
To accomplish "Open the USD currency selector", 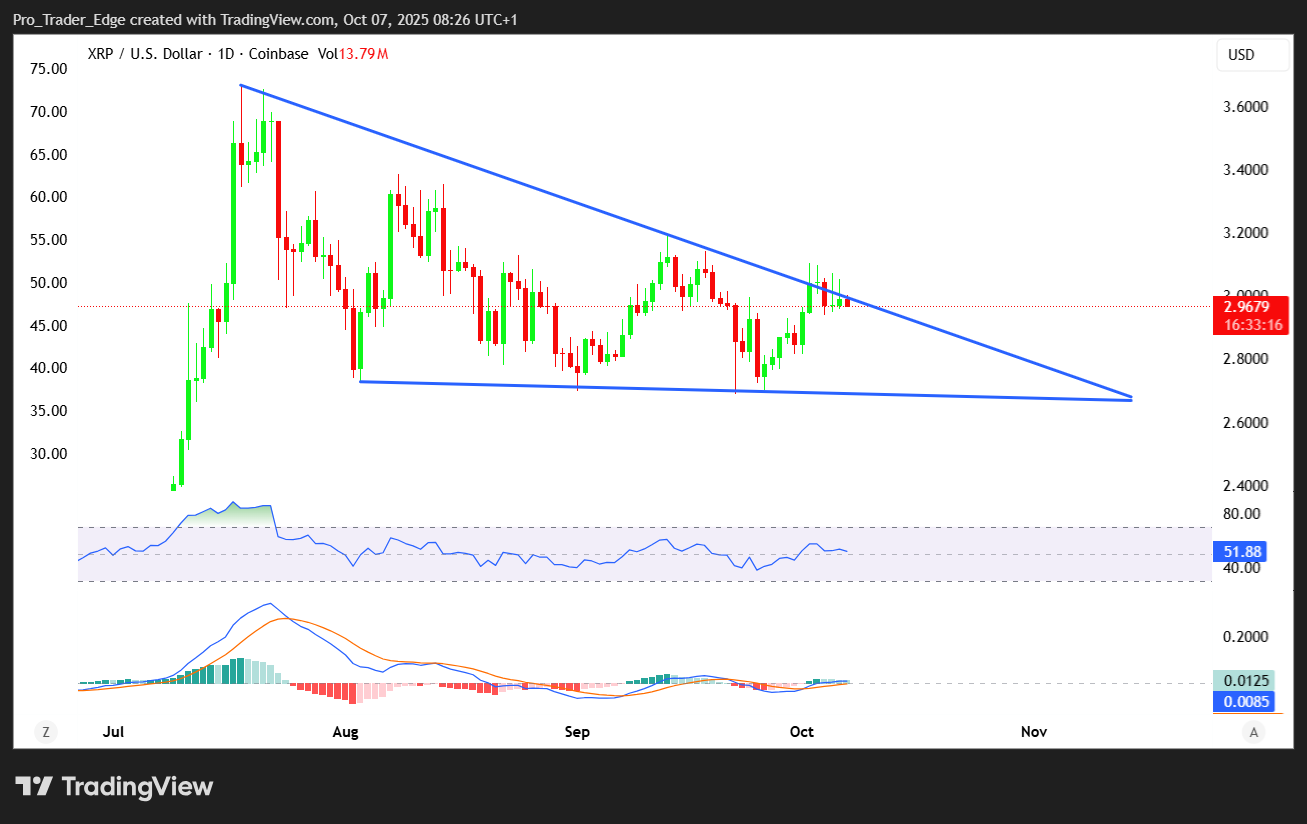I will (x=1253, y=55).
